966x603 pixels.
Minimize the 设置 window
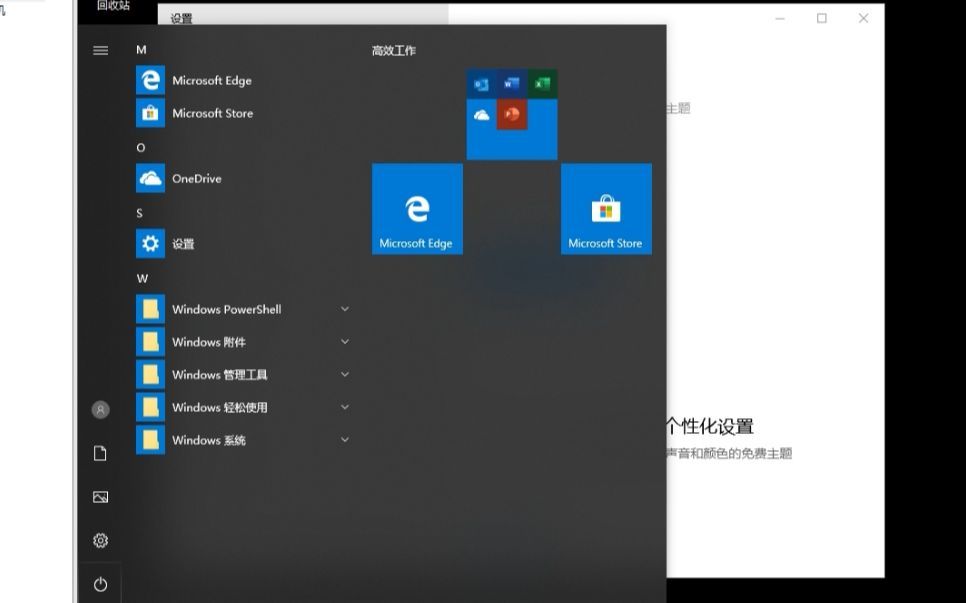pos(780,18)
